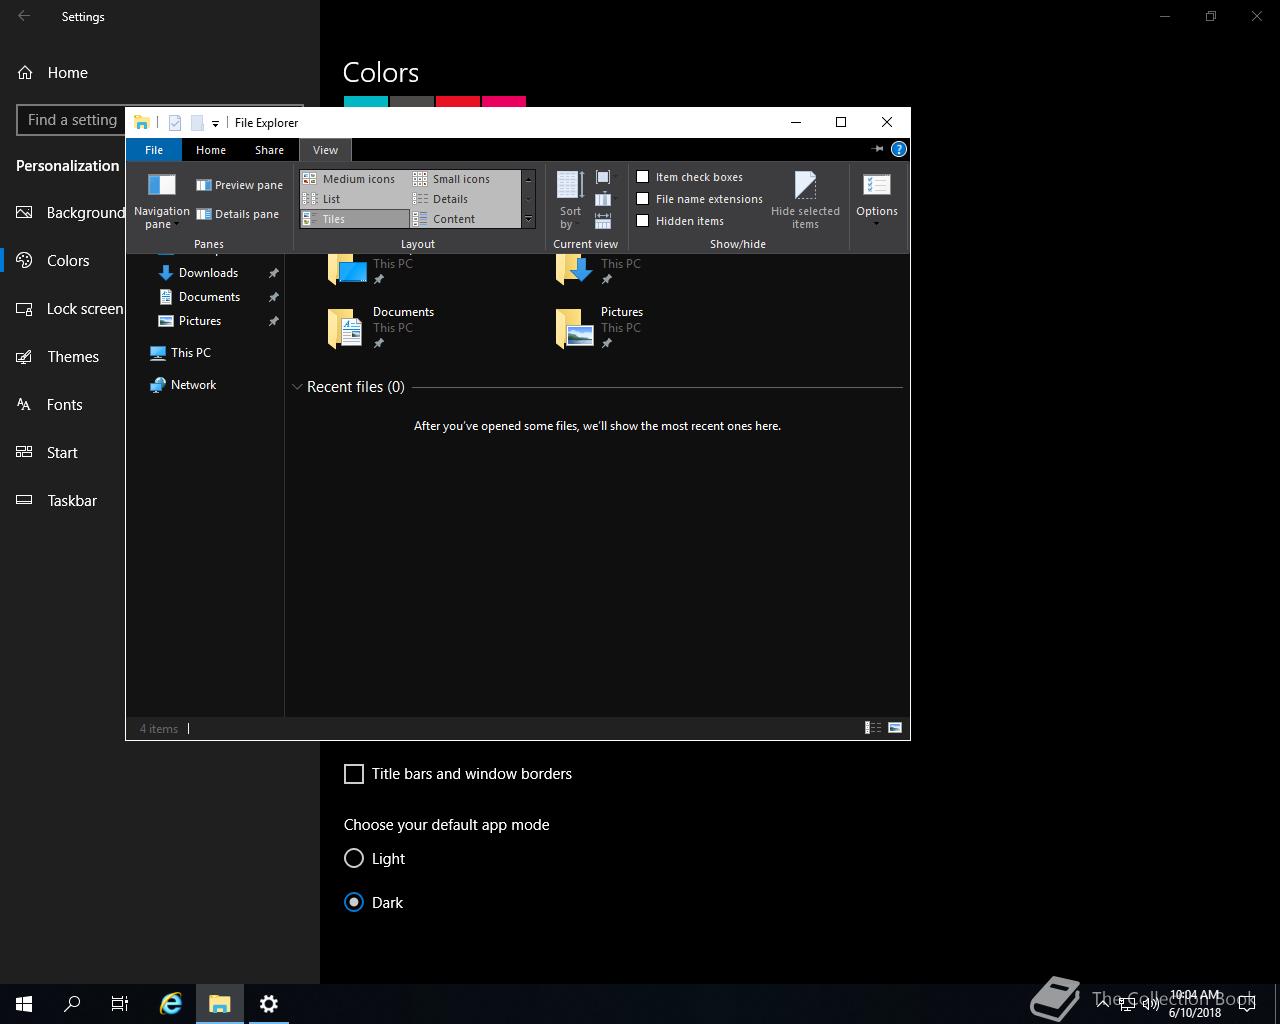Select the Pictures folder tile
The height and width of the screenshot is (1024, 1280).
600,327
